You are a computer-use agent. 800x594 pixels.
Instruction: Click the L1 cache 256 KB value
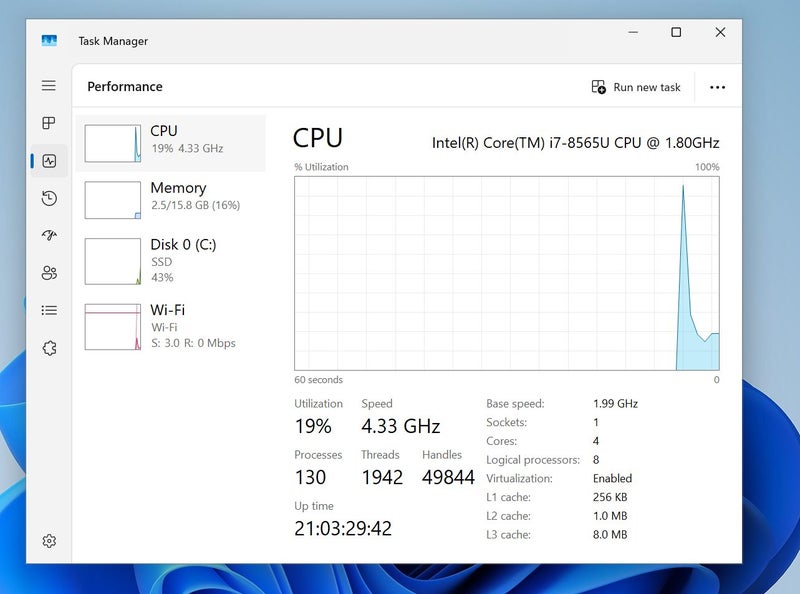(610, 497)
